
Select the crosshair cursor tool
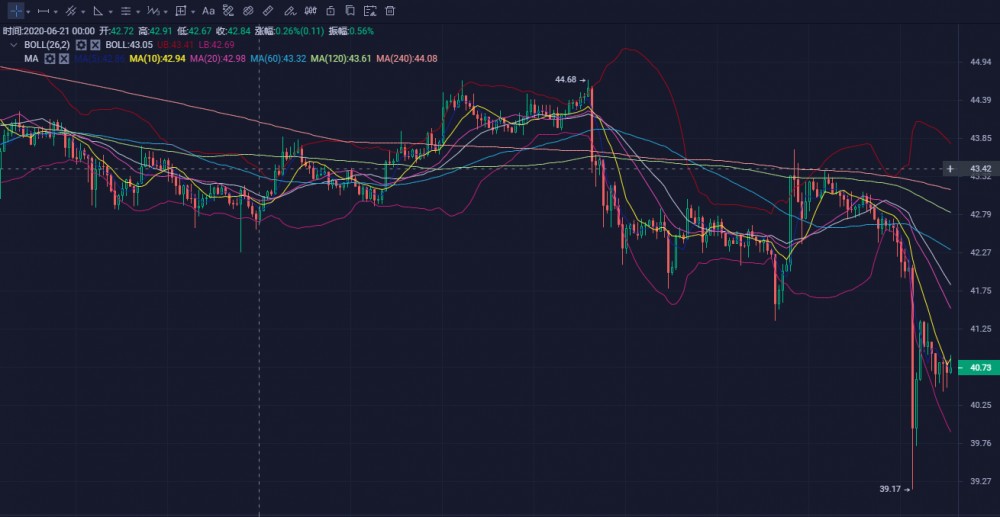coord(15,11)
